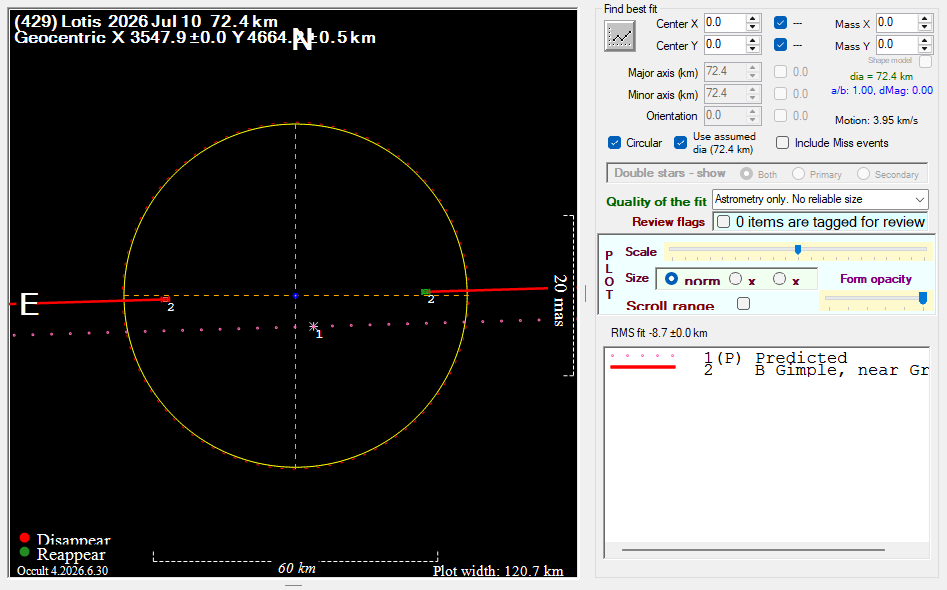Increase Mass Y with its up arrow
947x590 pixels.
[x=925, y=40]
